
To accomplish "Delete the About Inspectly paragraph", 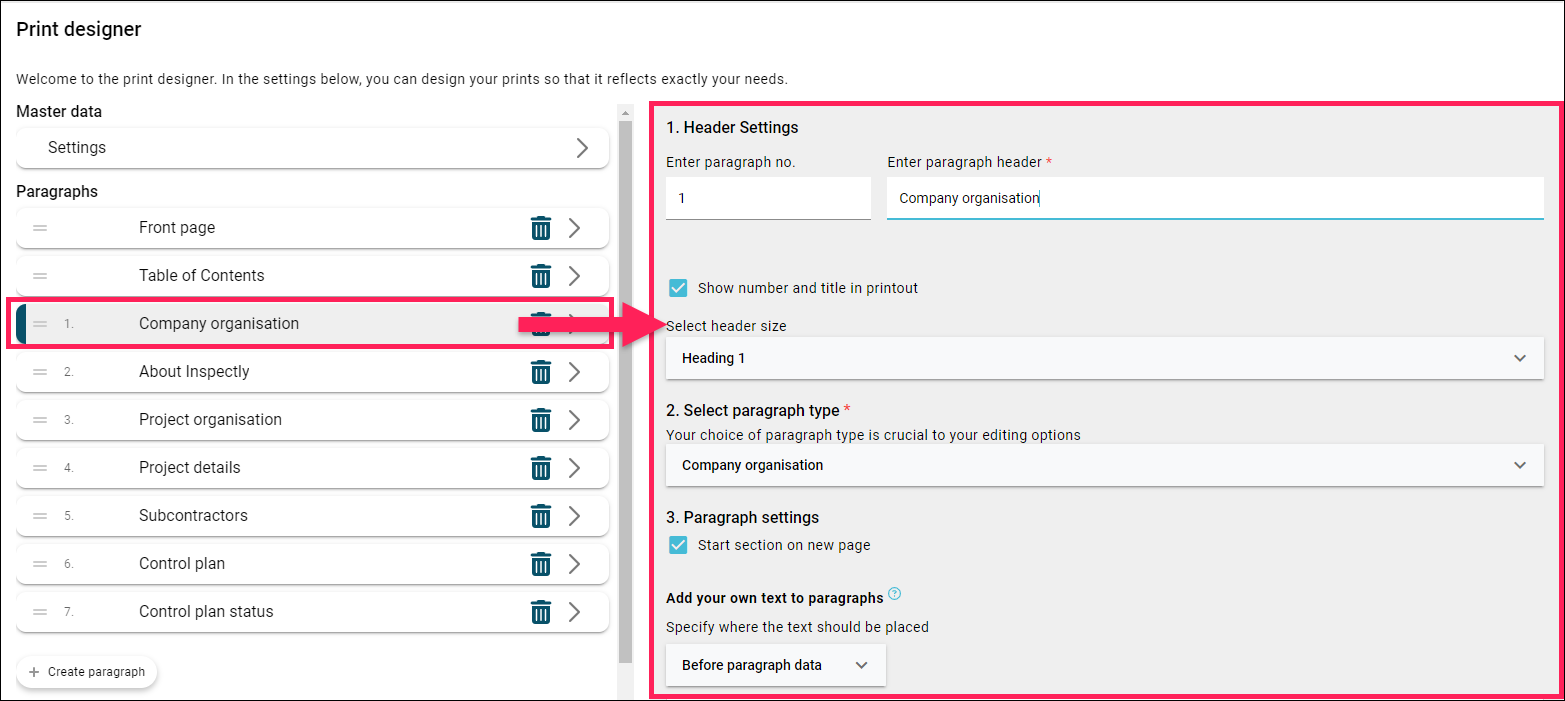I will coord(541,372).
